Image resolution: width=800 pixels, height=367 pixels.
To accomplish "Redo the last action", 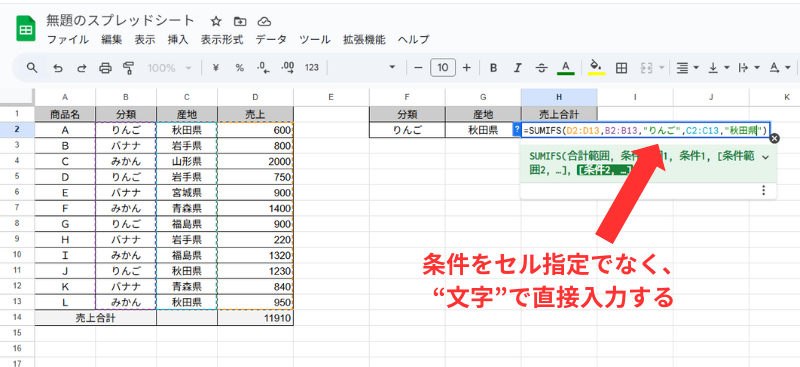I will tap(82, 67).
